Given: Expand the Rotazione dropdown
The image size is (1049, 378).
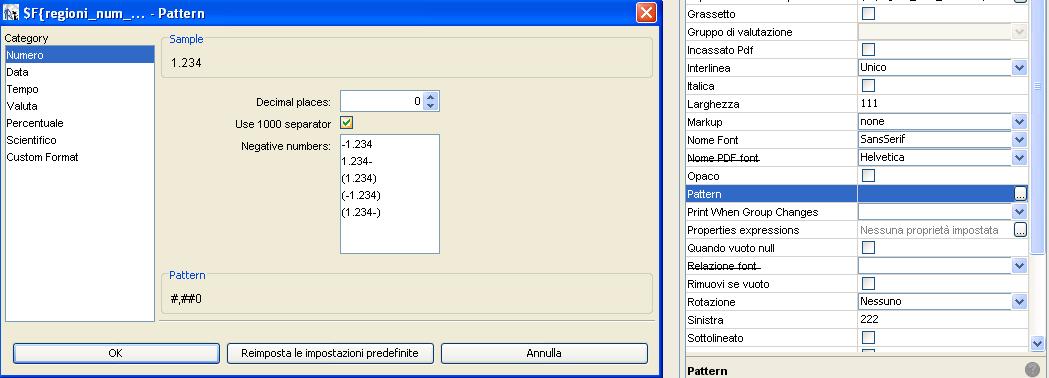Looking at the screenshot, I should click(x=1019, y=302).
